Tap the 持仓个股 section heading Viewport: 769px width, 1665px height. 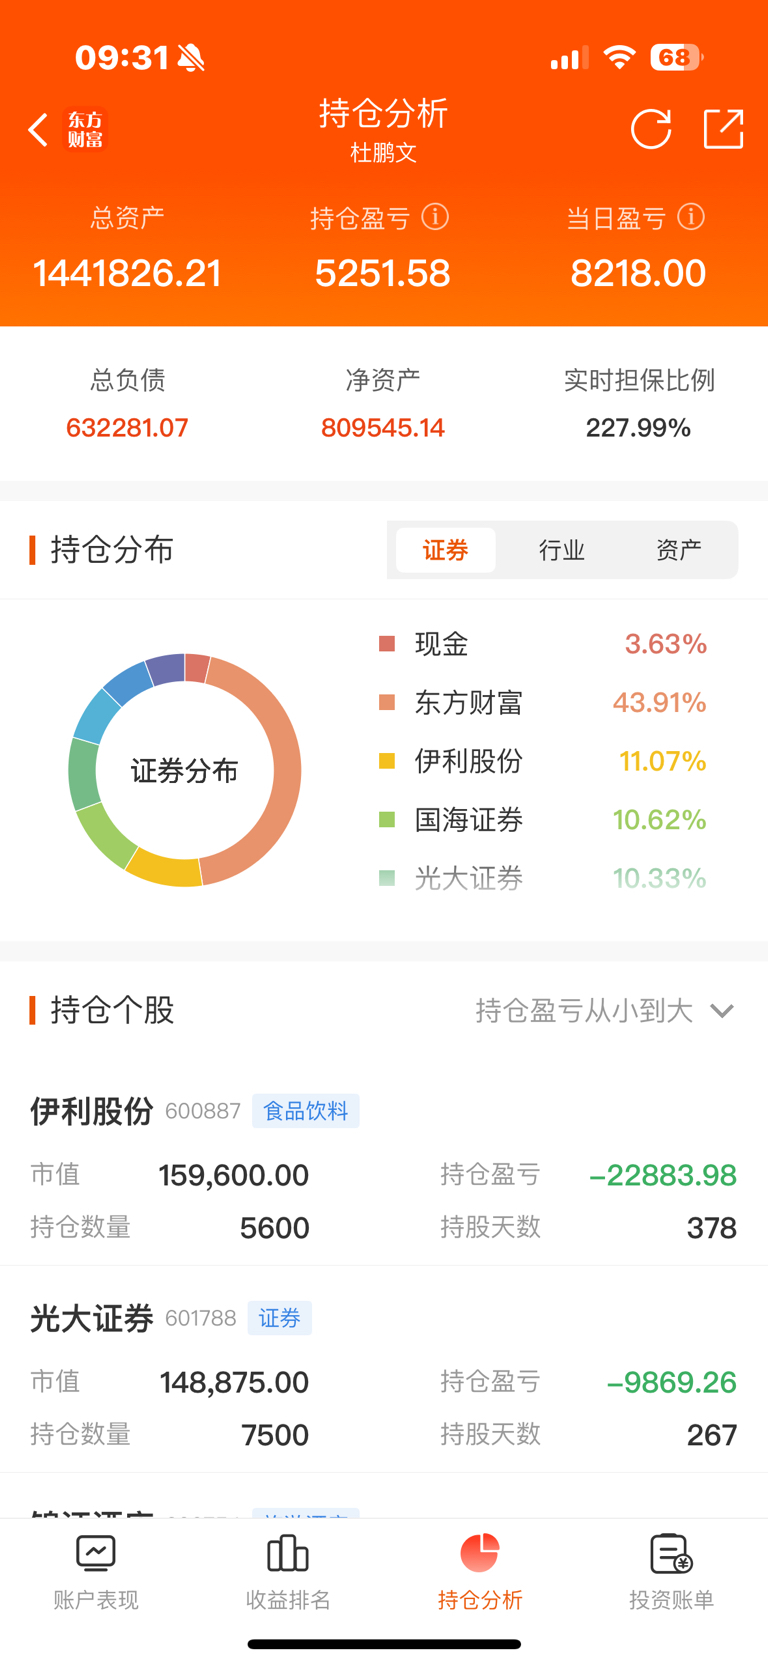point(112,1011)
